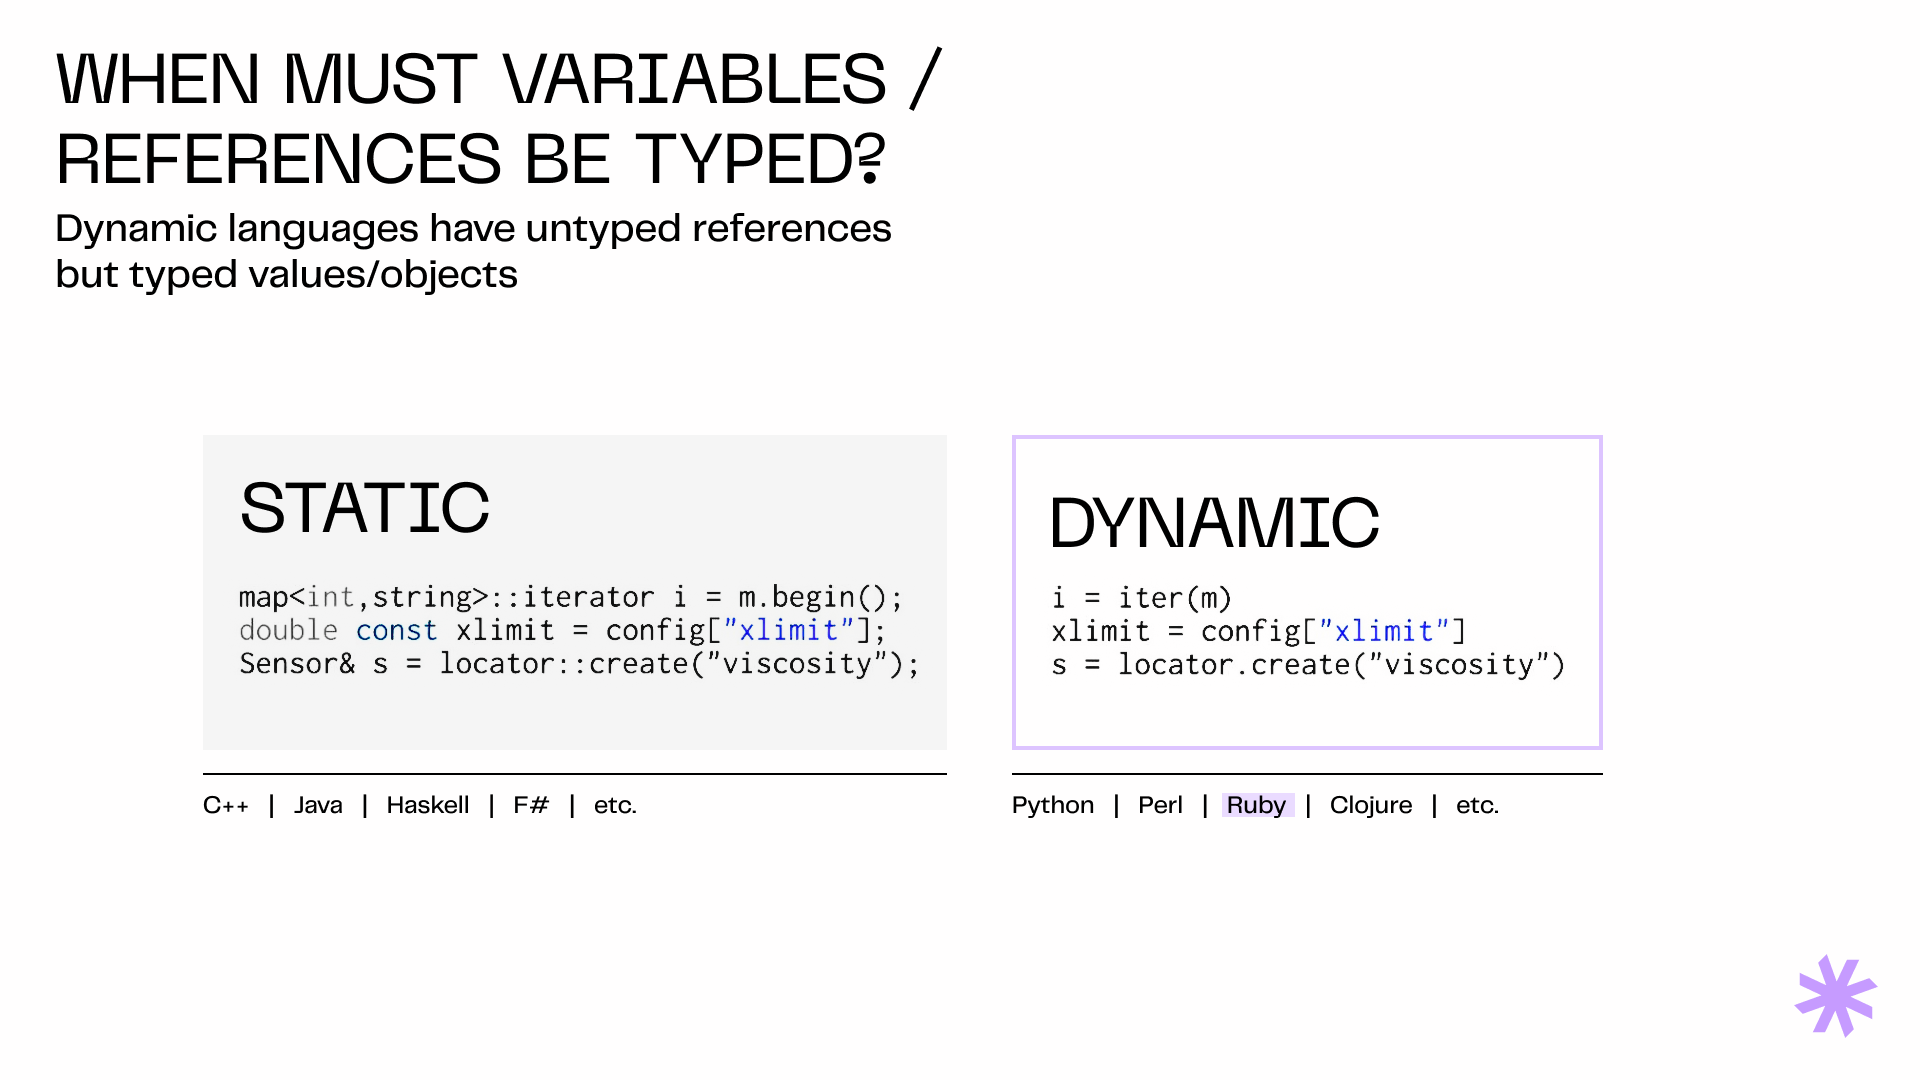Click the map iterator code line
Viewport: 1920px width, 1080px height.
click(x=571, y=597)
